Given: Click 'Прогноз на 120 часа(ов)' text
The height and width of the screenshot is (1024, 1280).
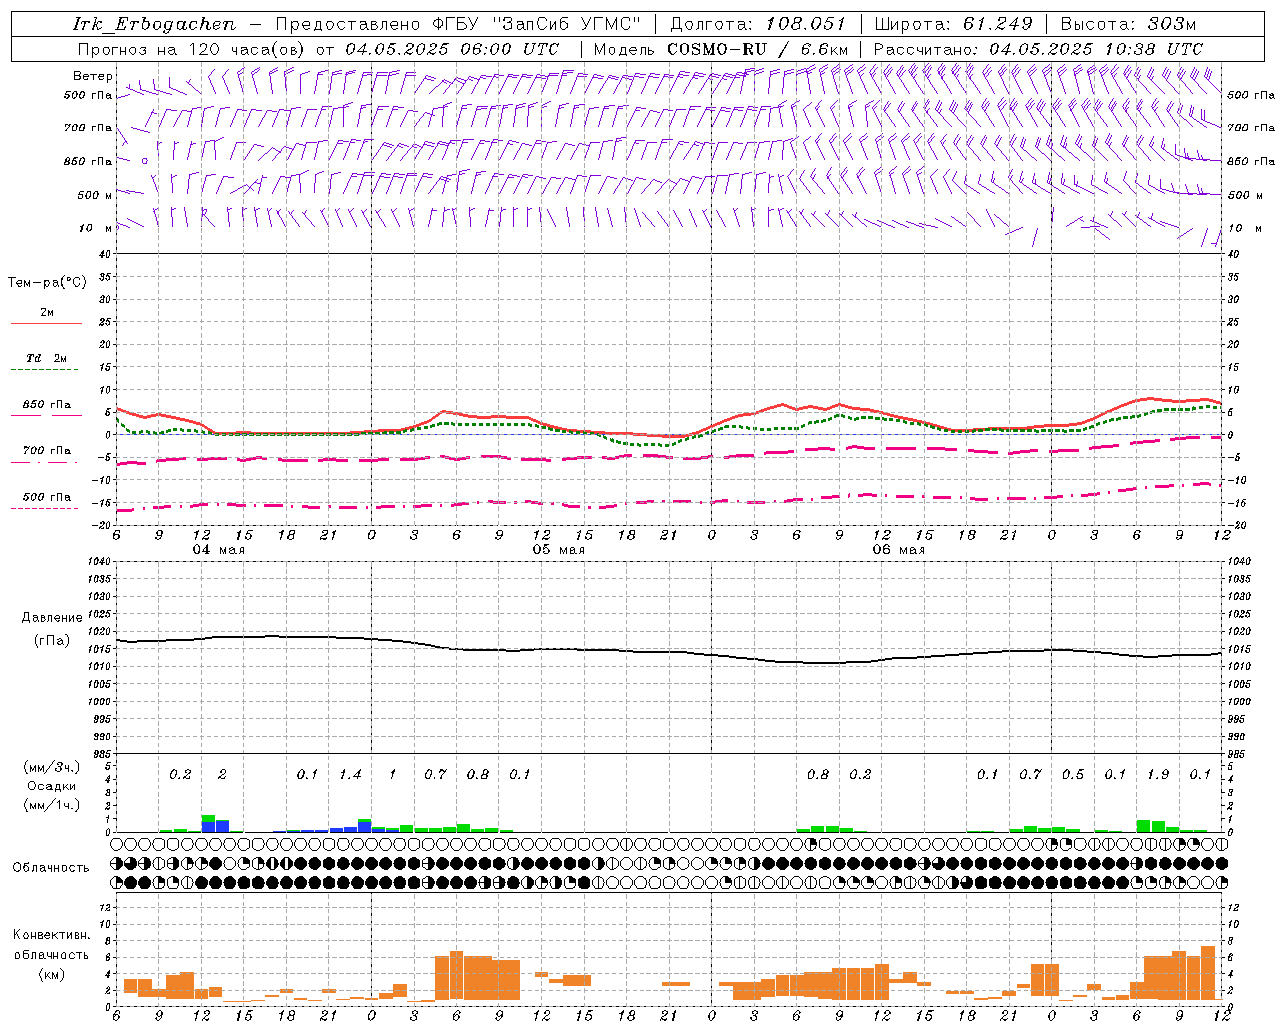Looking at the screenshot, I should [x=192, y=49].
